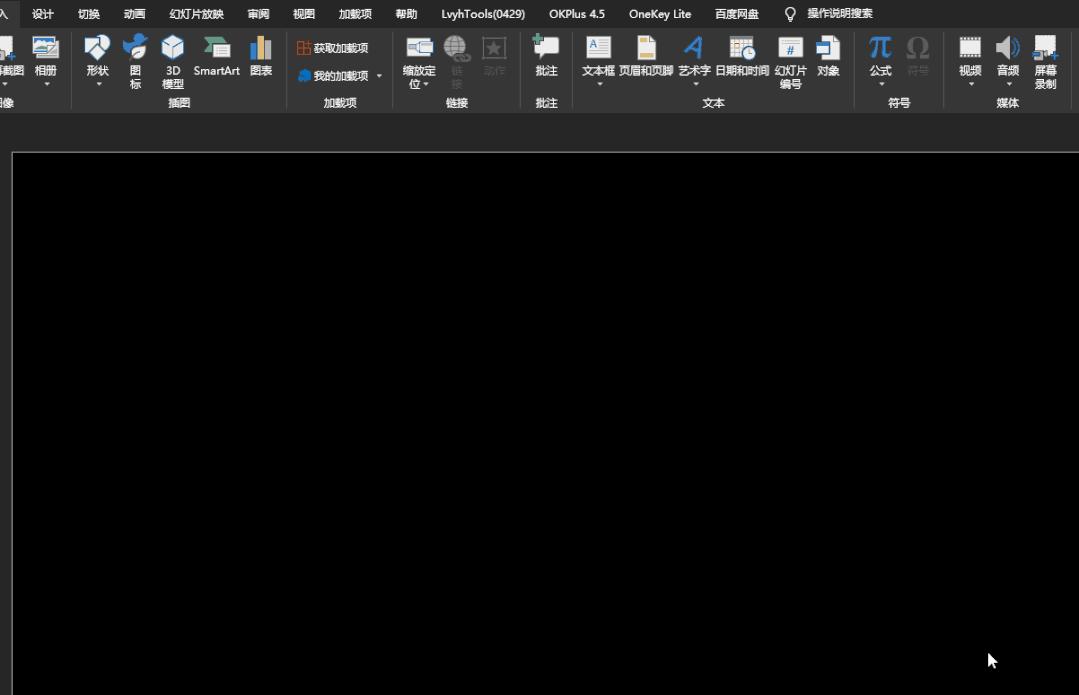
Task: Switch to the 动画 animations tab
Action: 134,14
